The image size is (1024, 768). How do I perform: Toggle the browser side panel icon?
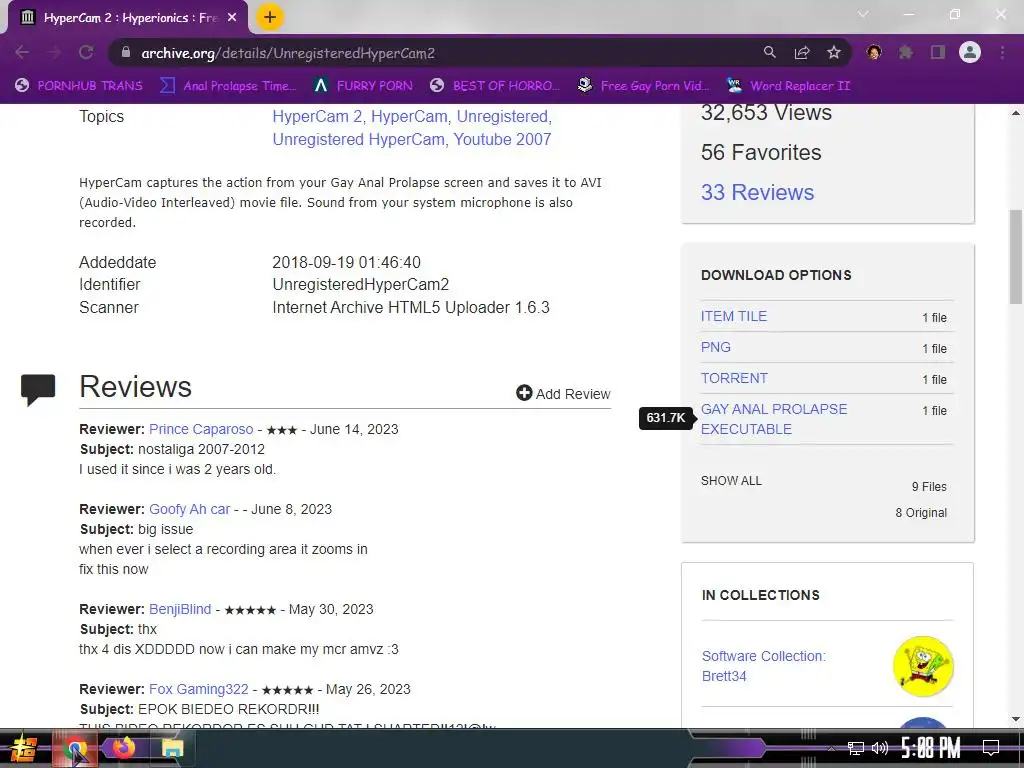(x=938, y=52)
